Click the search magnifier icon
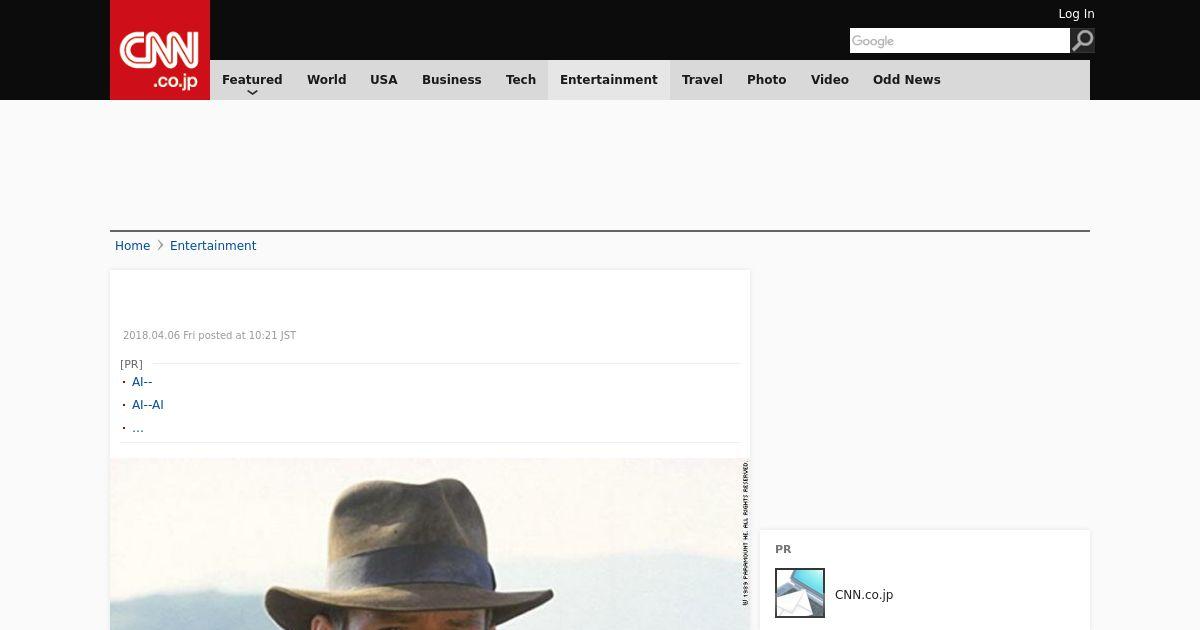 pyautogui.click(x=1082, y=40)
